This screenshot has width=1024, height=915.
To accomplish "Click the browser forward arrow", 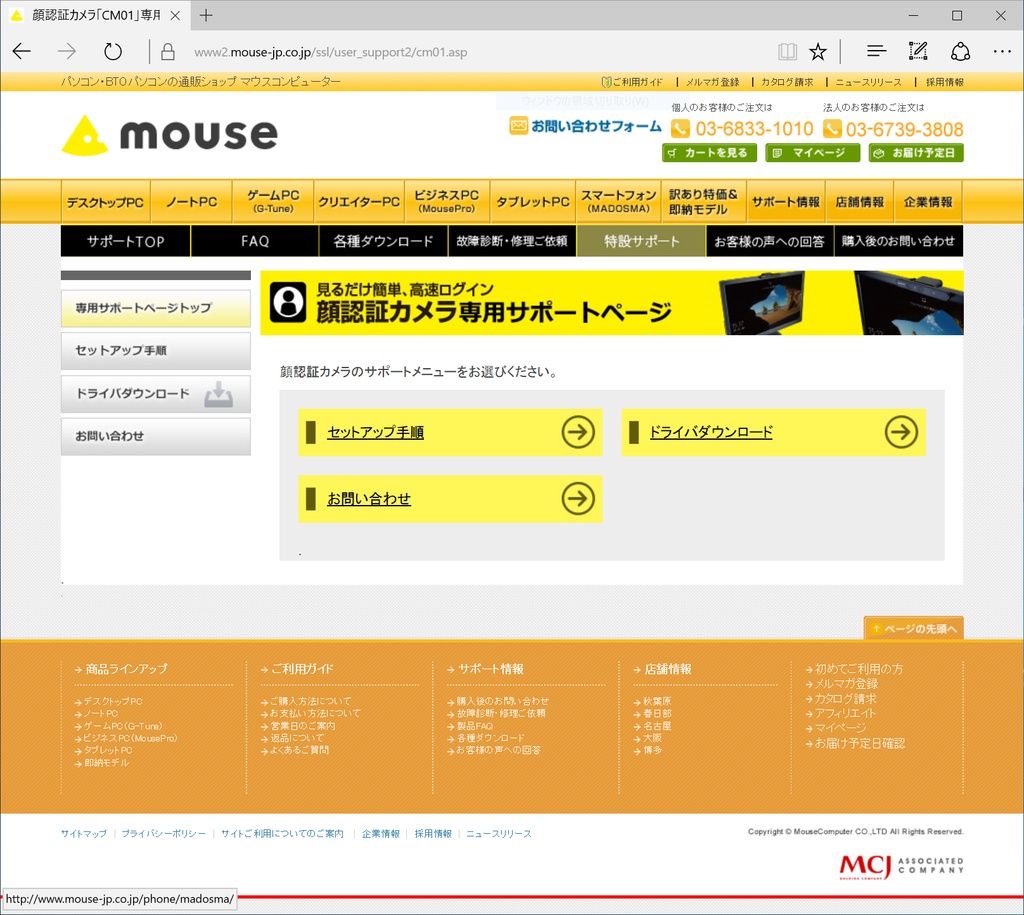I will coord(67,52).
